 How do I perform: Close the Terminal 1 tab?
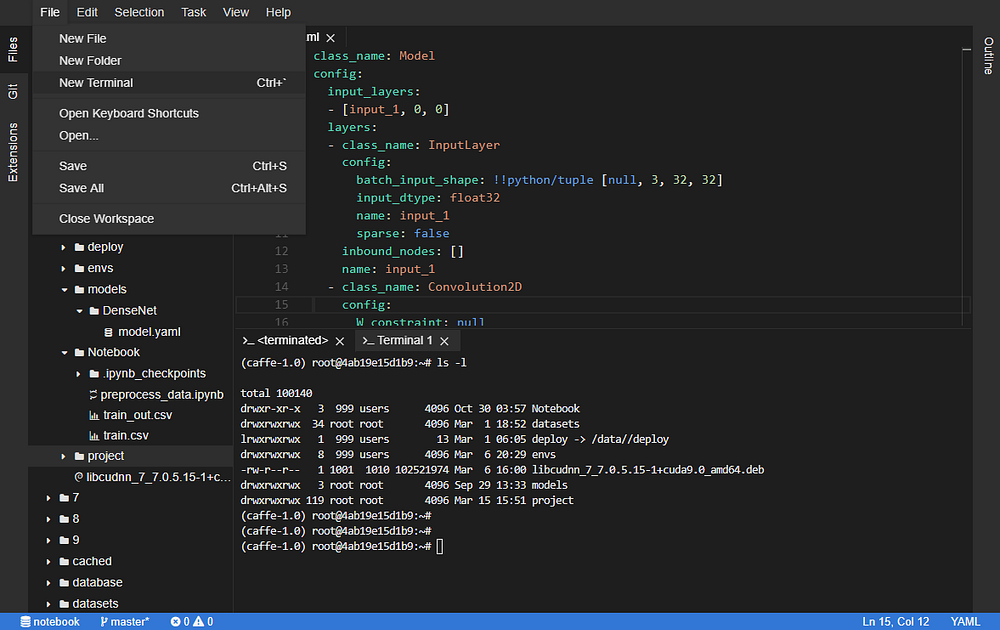pos(445,341)
